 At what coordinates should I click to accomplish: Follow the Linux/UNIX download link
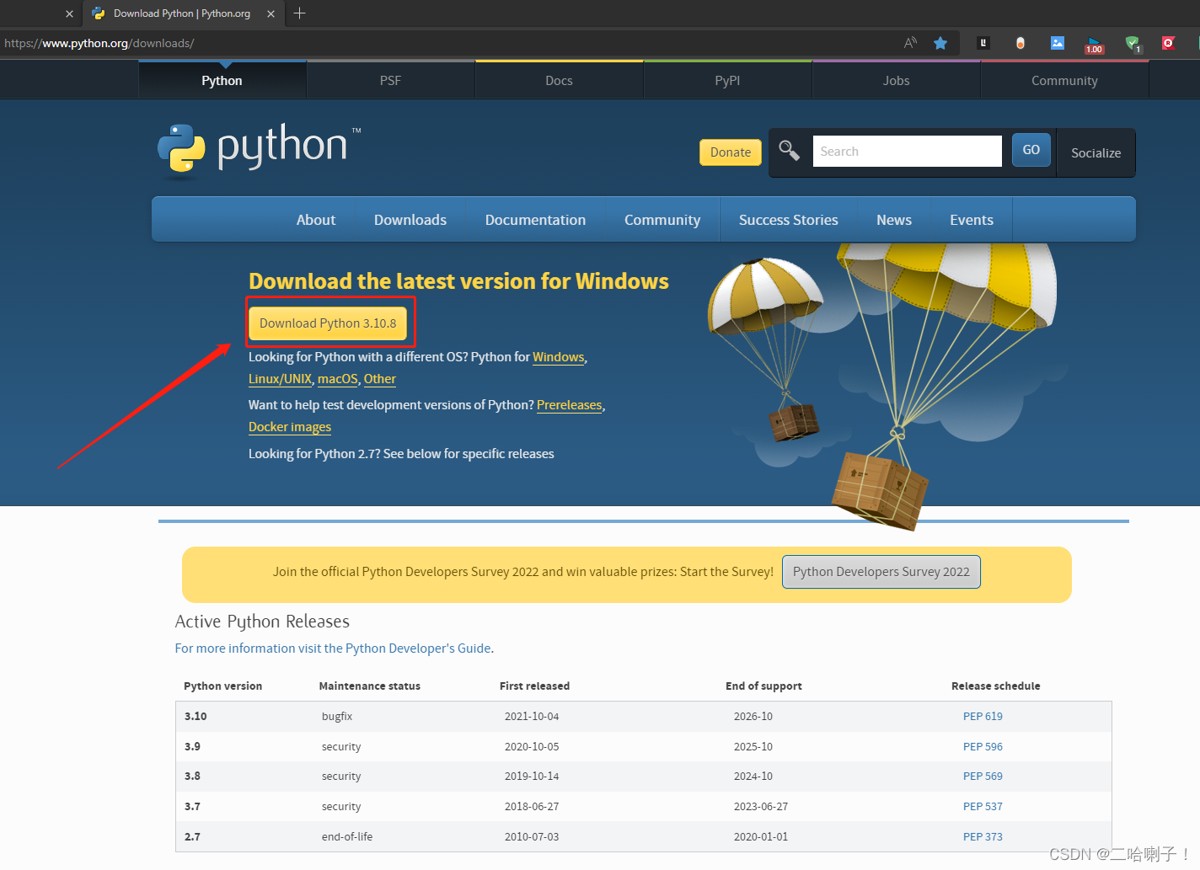point(280,379)
